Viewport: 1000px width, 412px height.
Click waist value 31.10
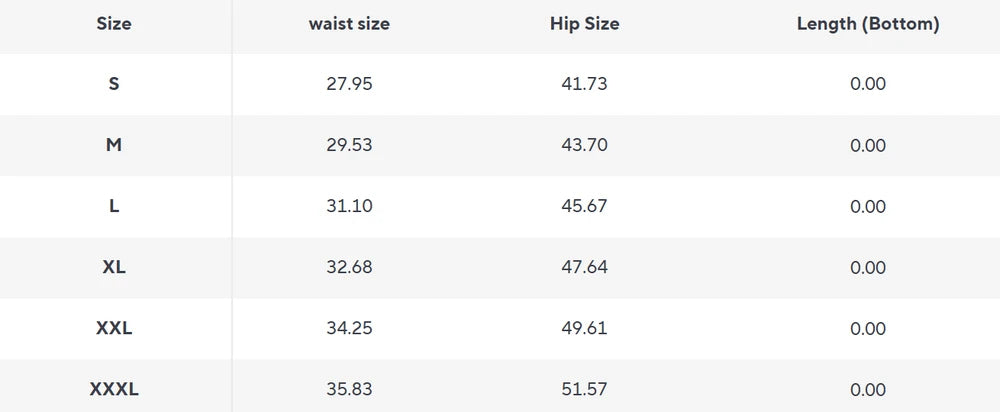[x=349, y=207]
